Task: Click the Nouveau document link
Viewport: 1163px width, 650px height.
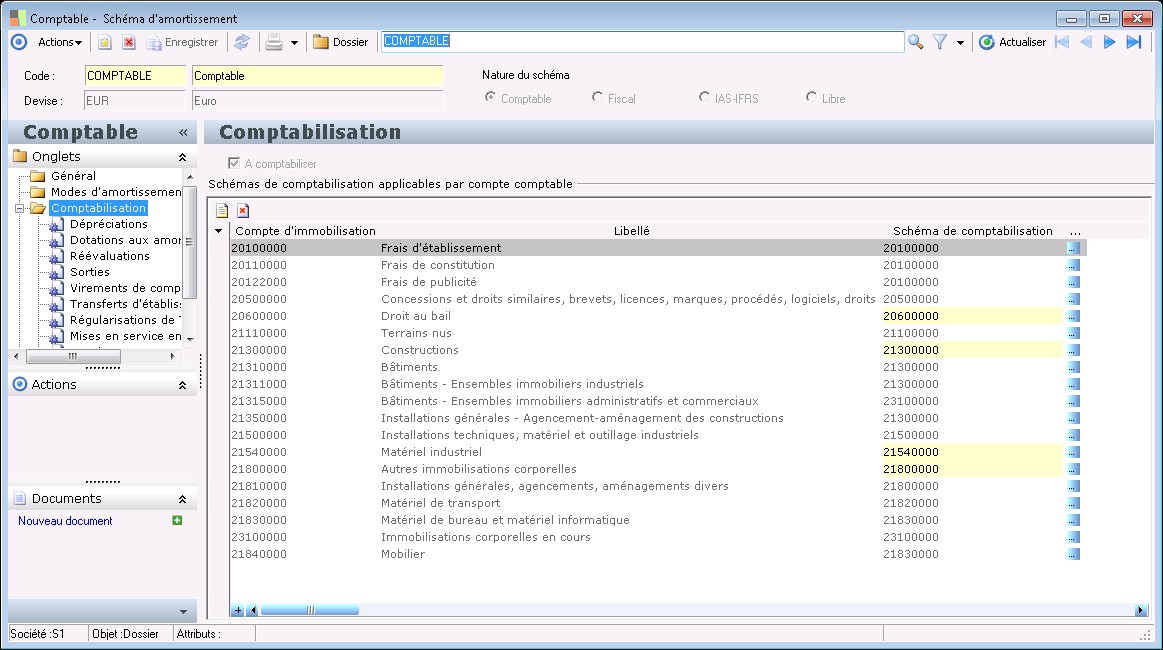Action: (x=65, y=521)
